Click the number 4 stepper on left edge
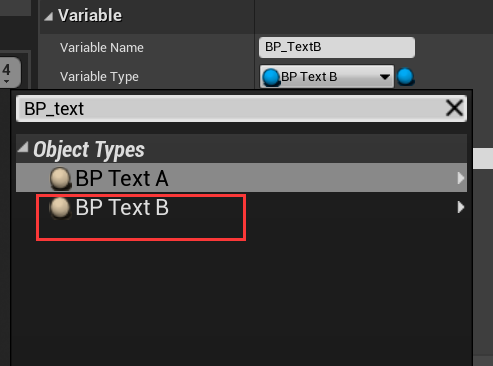The height and width of the screenshot is (366, 493). (9, 72)
